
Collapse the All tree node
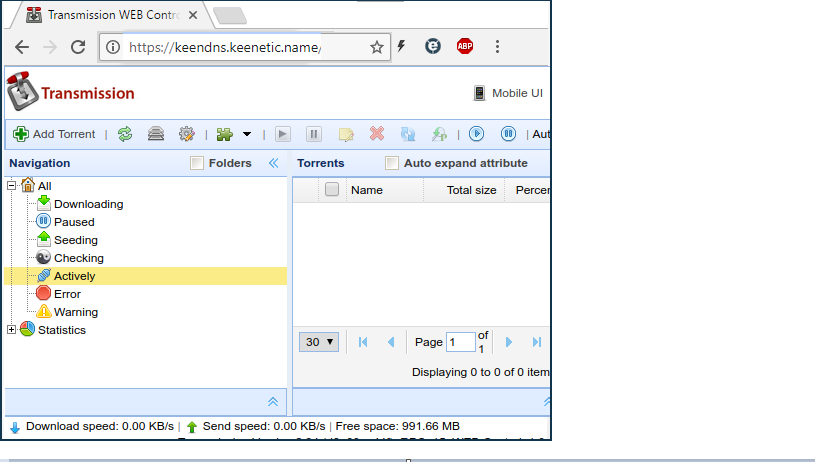coord(11,186)
